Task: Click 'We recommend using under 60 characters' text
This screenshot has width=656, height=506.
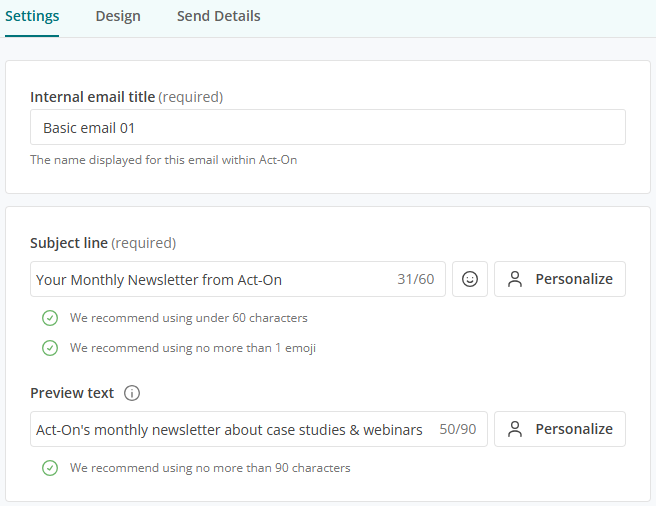Action: pyautogui.click(x=189, y=318)
